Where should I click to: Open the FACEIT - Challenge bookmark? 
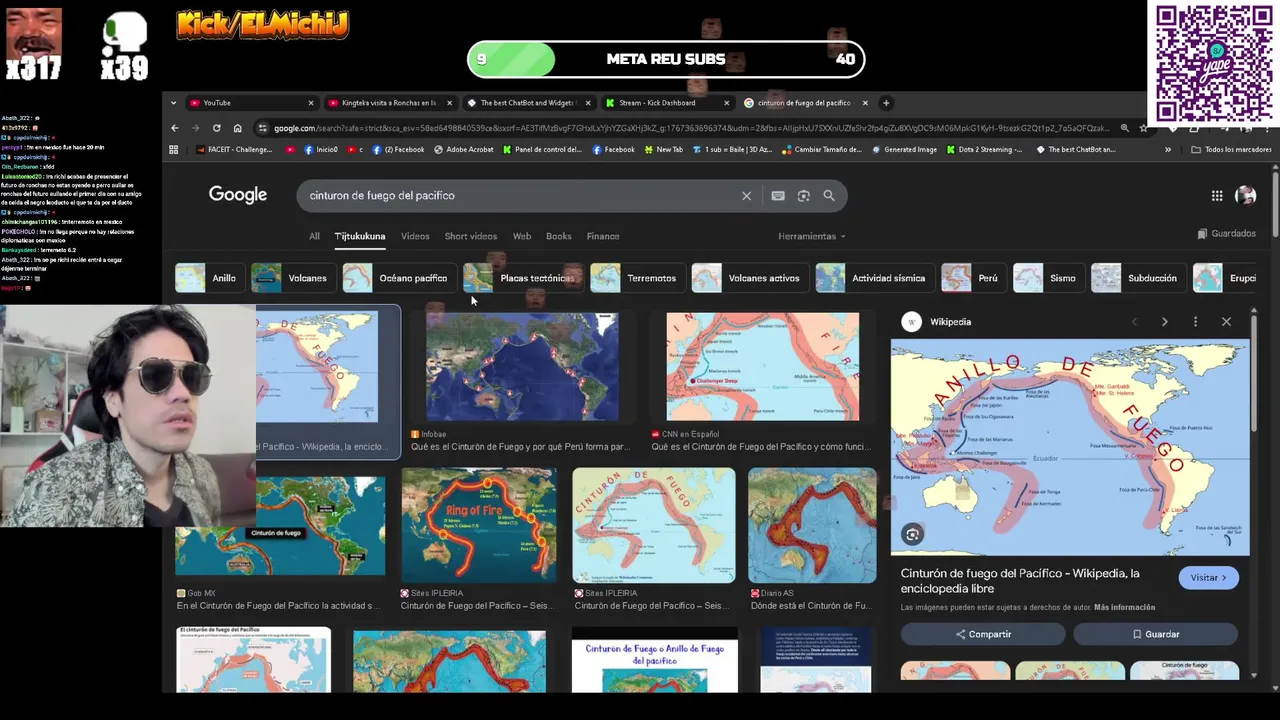pyautogui.click(x=234, y=150)
